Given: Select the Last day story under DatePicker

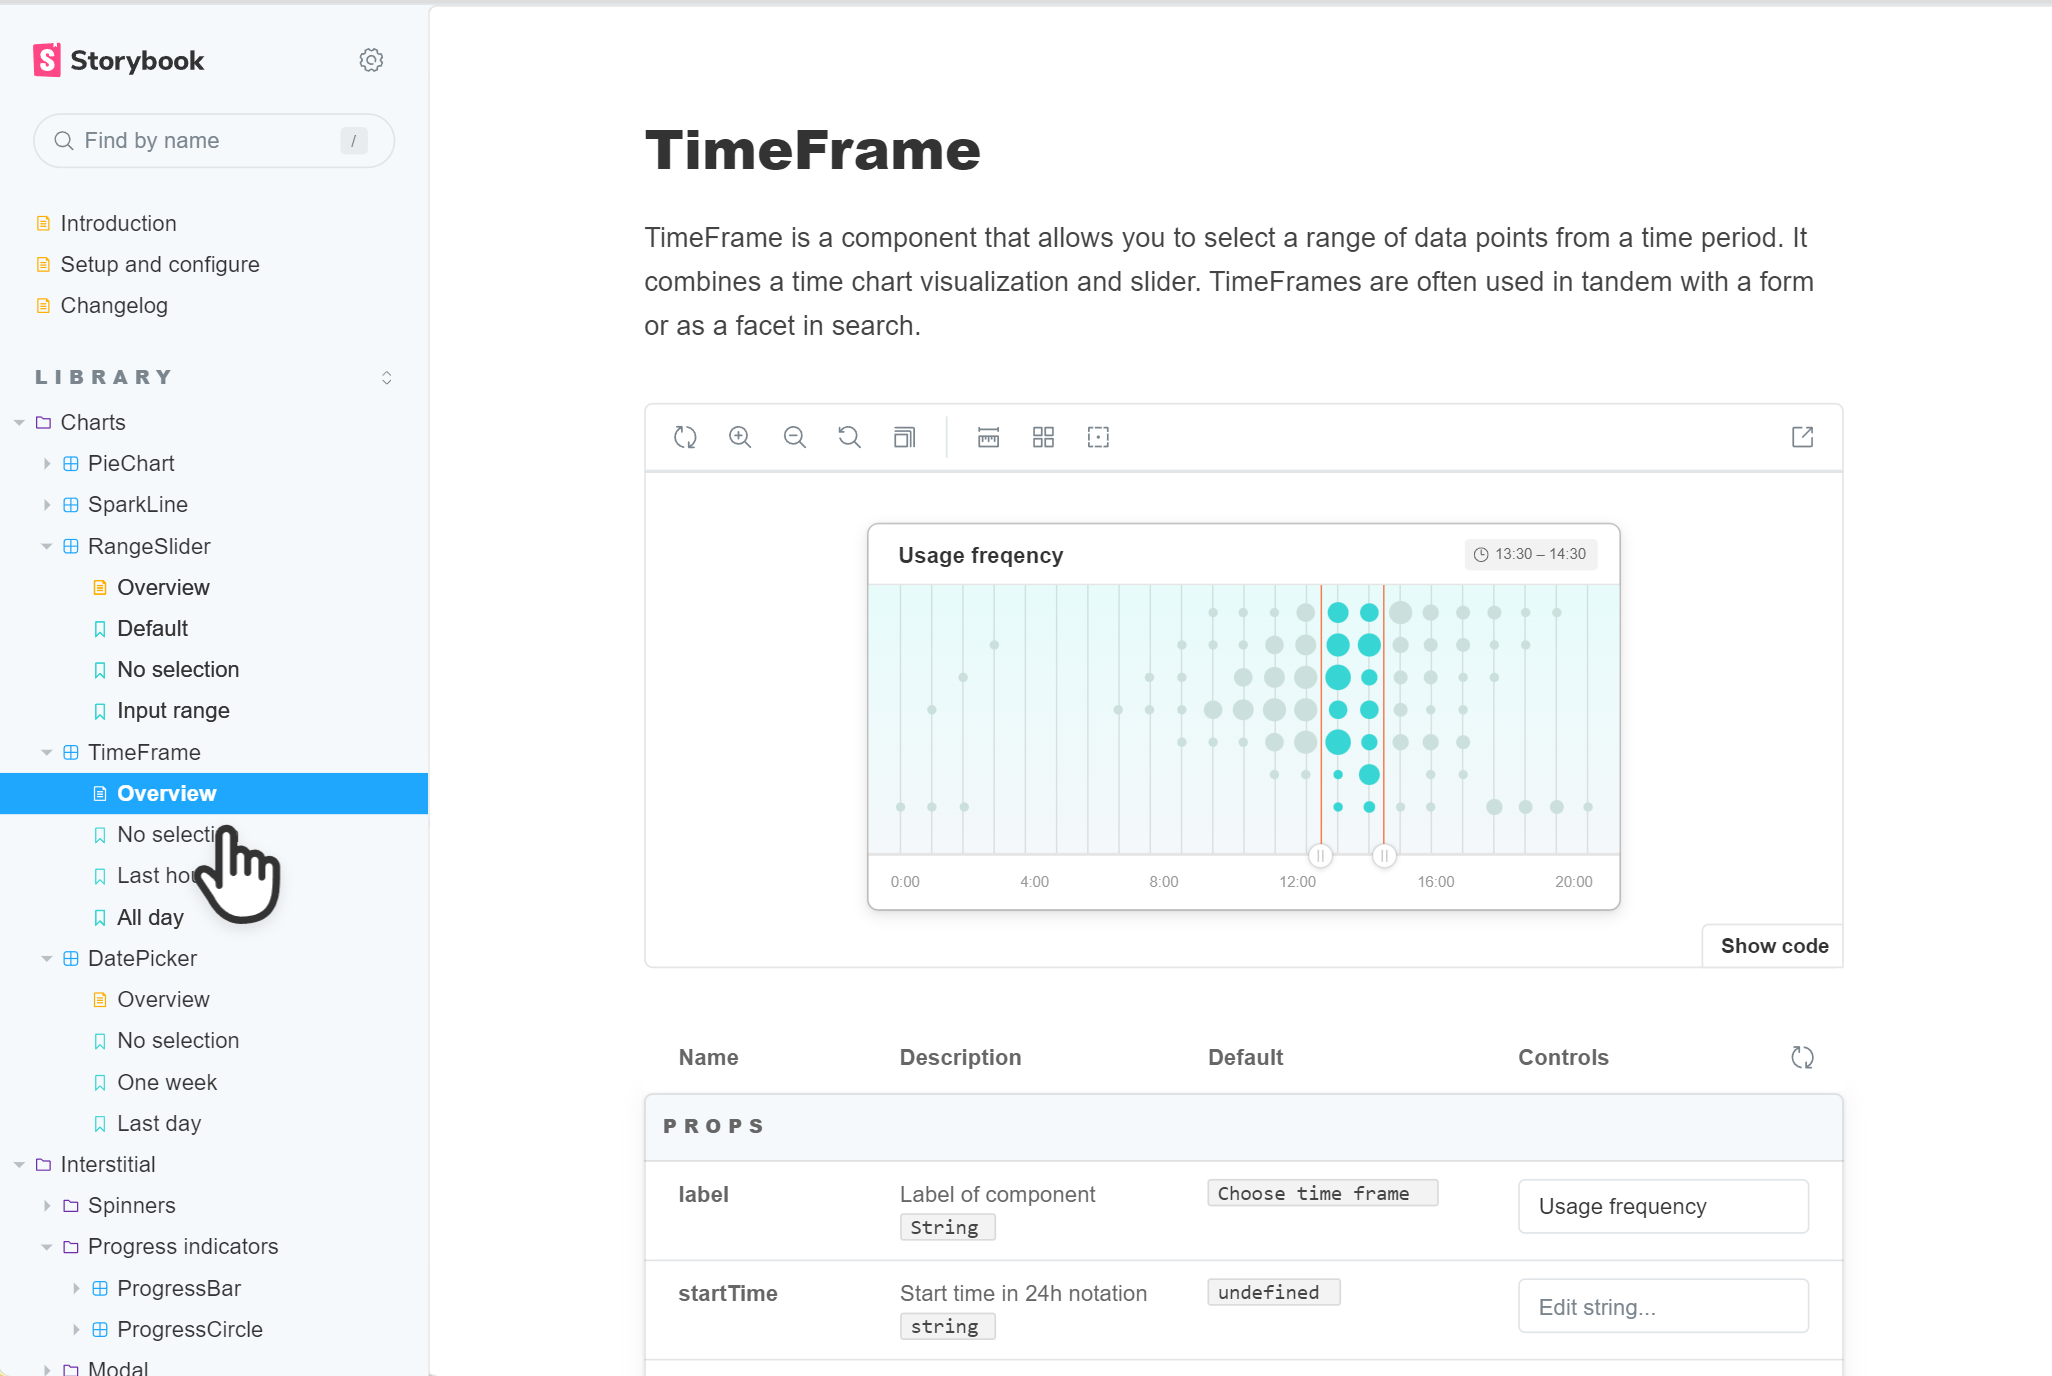Looking at the screenshot, I should coord(158,1123).
